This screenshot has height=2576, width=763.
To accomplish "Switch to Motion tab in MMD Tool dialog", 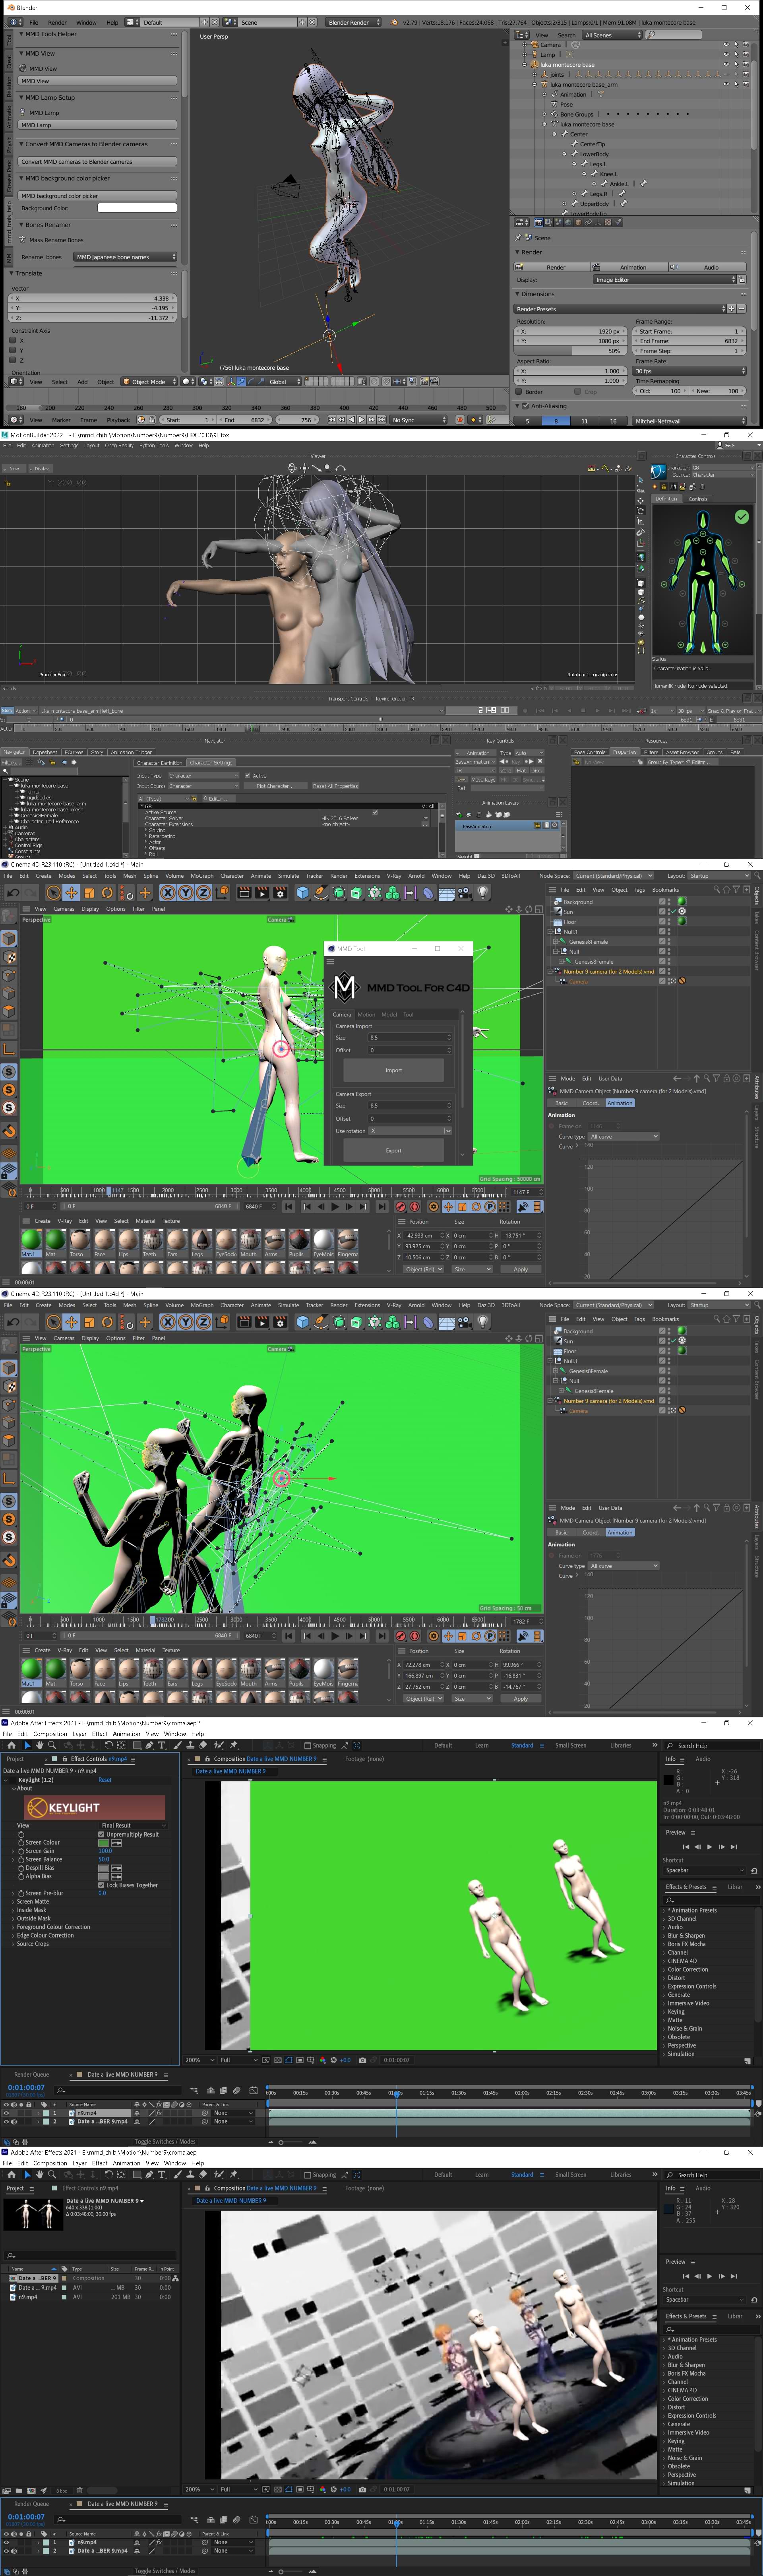I will [x=366, y=1014].
